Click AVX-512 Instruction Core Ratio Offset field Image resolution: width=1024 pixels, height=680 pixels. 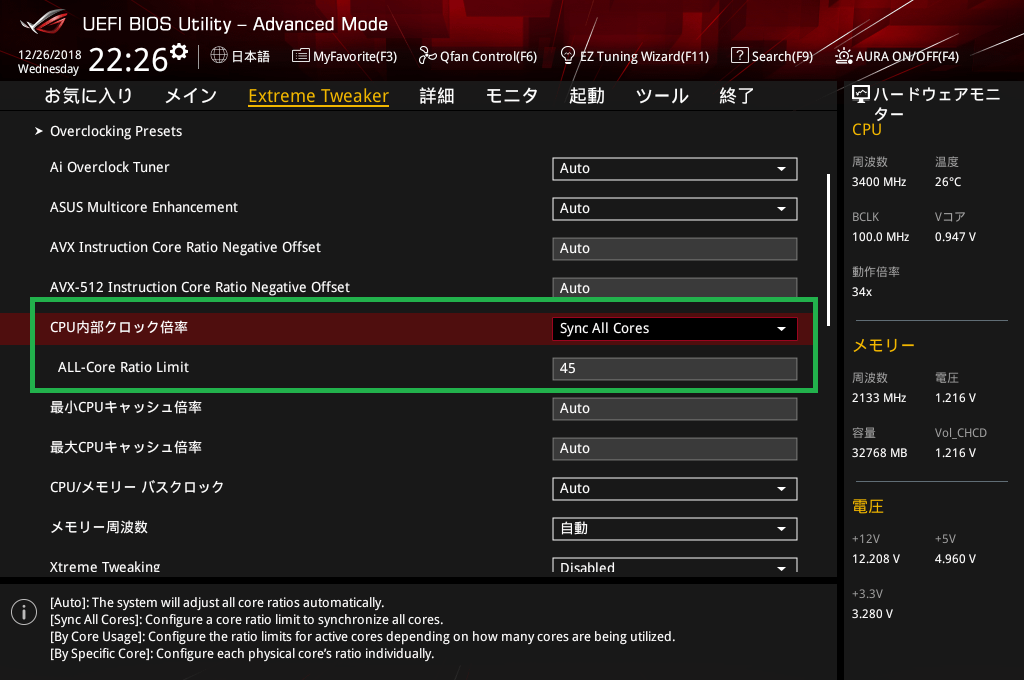675,287
